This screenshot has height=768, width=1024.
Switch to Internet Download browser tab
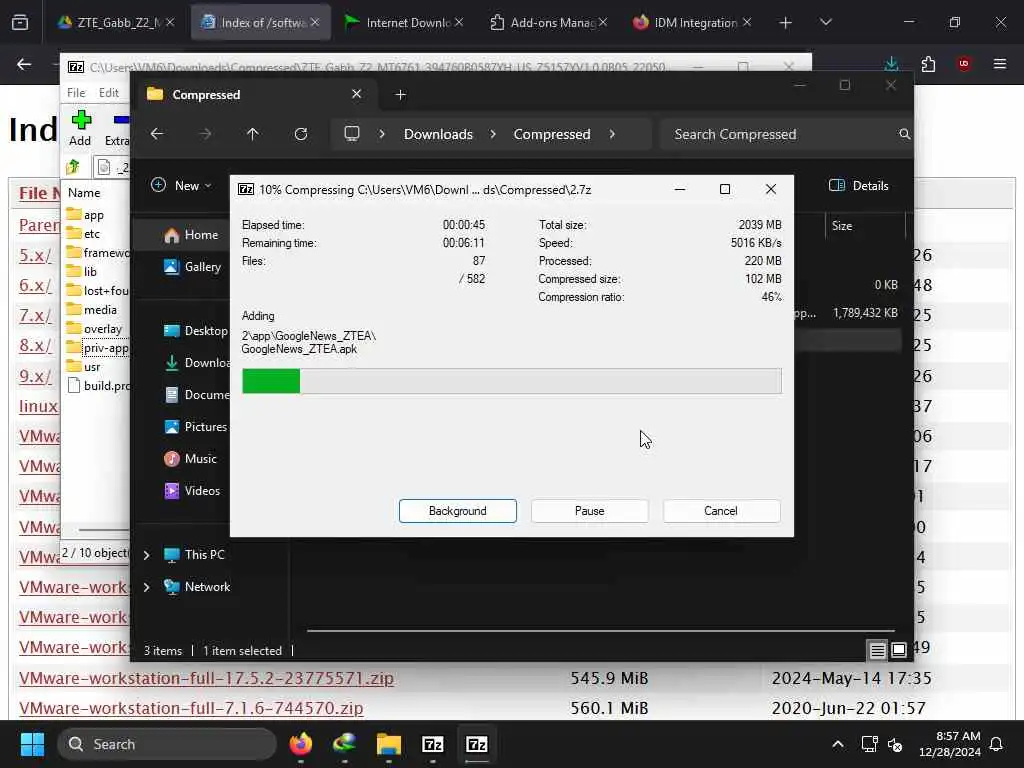[x=404, y=22]
